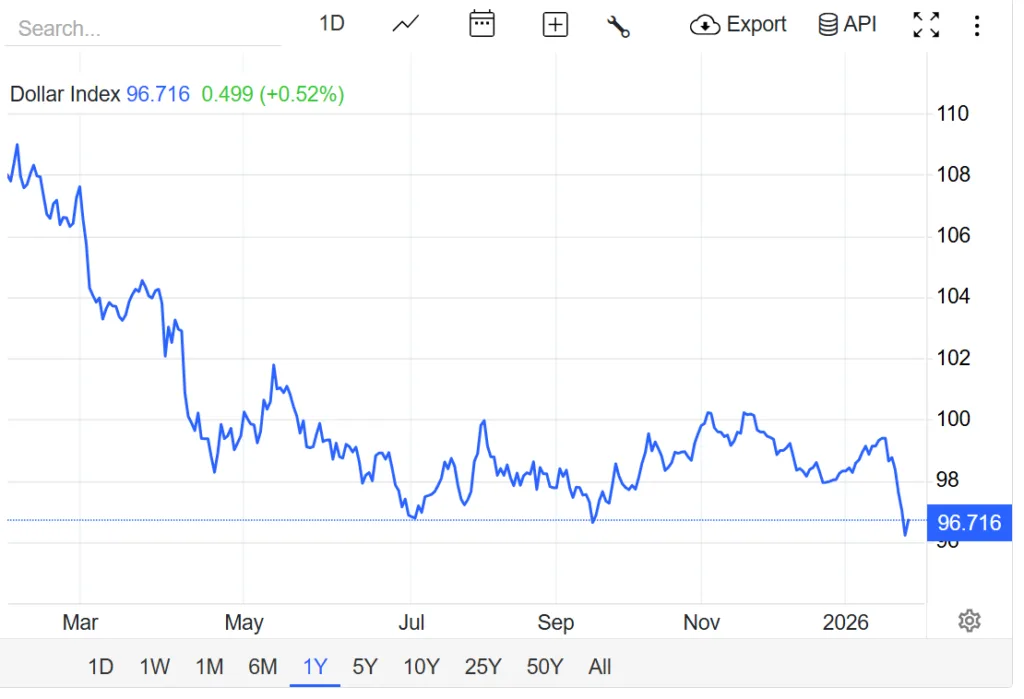
Task: Enable the 10Y range view
Action: click(x=422, y=666)
